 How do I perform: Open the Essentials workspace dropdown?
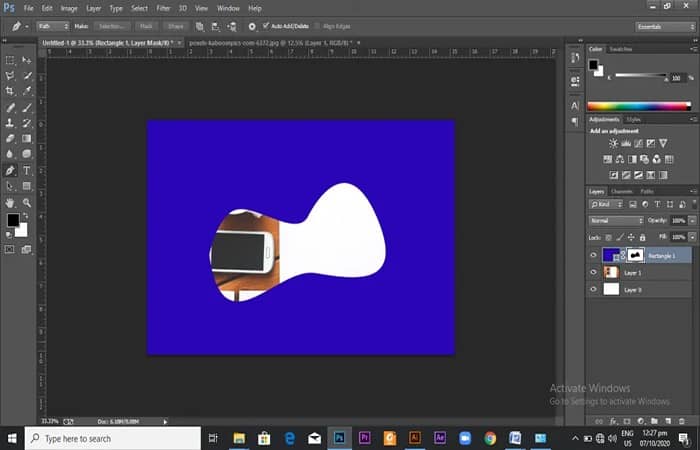click(665, 27)
